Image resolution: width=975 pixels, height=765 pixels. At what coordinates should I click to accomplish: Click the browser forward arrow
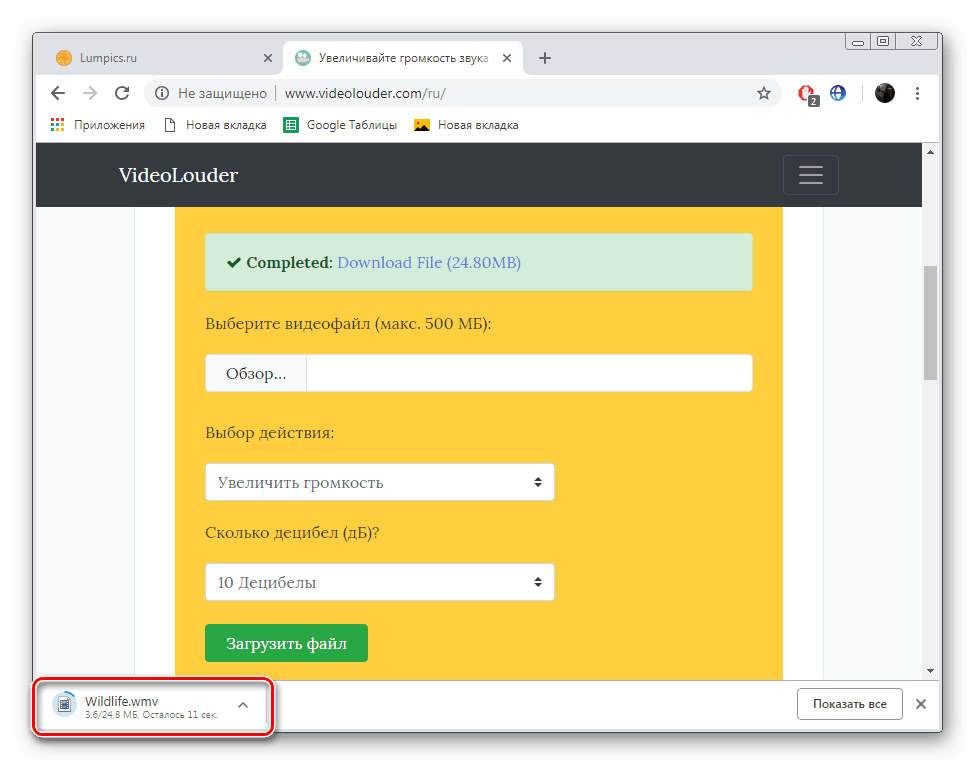click(90, 93)
